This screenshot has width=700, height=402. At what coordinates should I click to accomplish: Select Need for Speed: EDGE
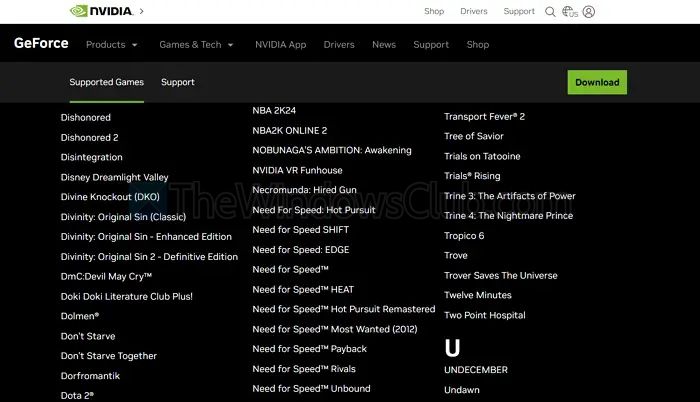tap(300, 250)
